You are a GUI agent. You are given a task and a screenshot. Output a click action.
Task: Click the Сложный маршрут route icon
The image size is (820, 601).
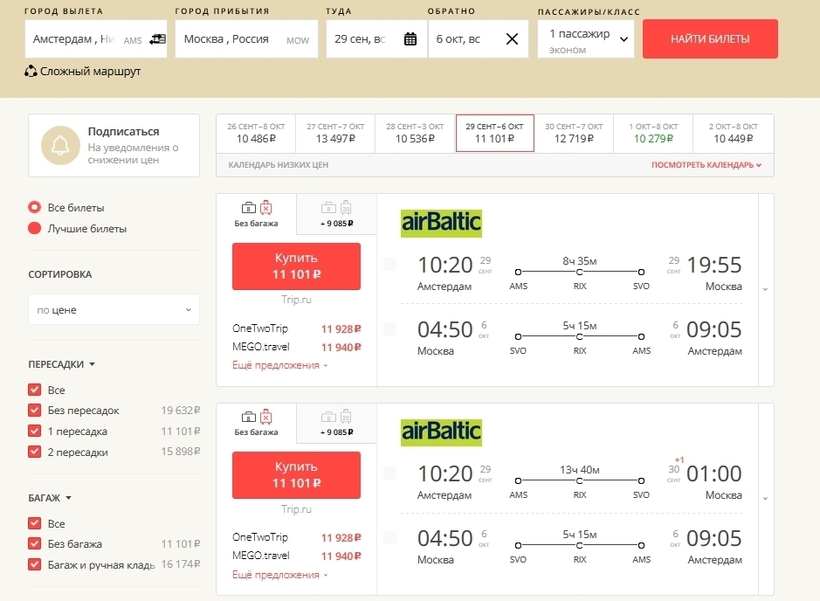[x=31, y=72]
